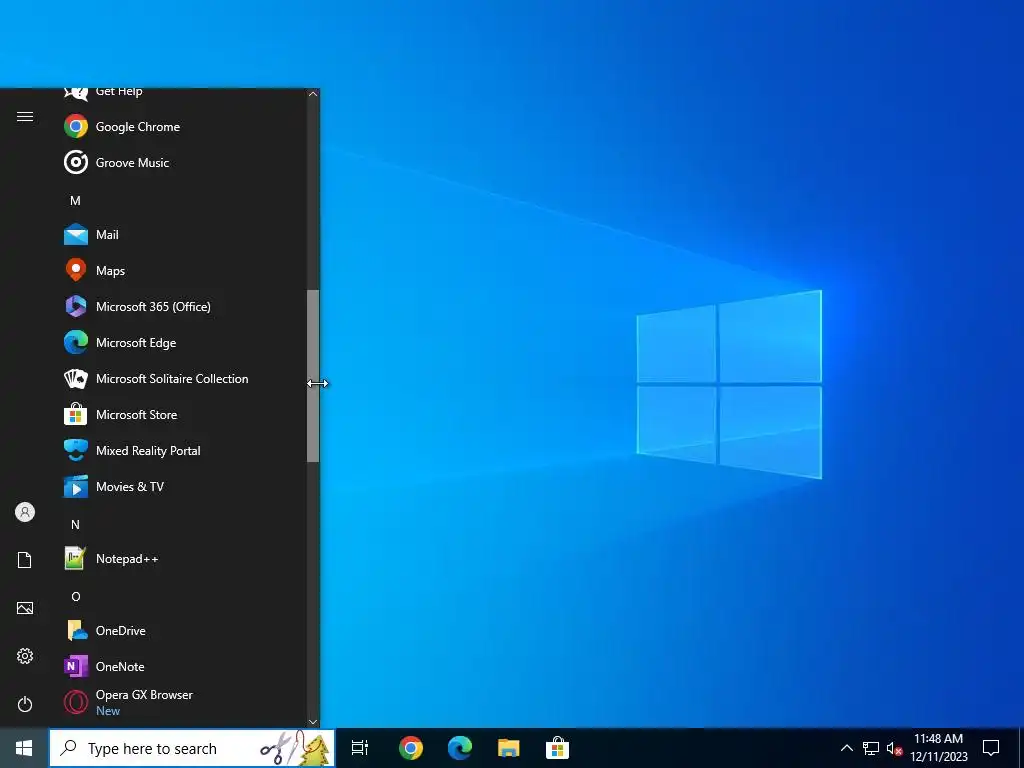This screenshot has height=768, width=1024.
Task: Focus the taskbar search box
Action: [191, 748]
